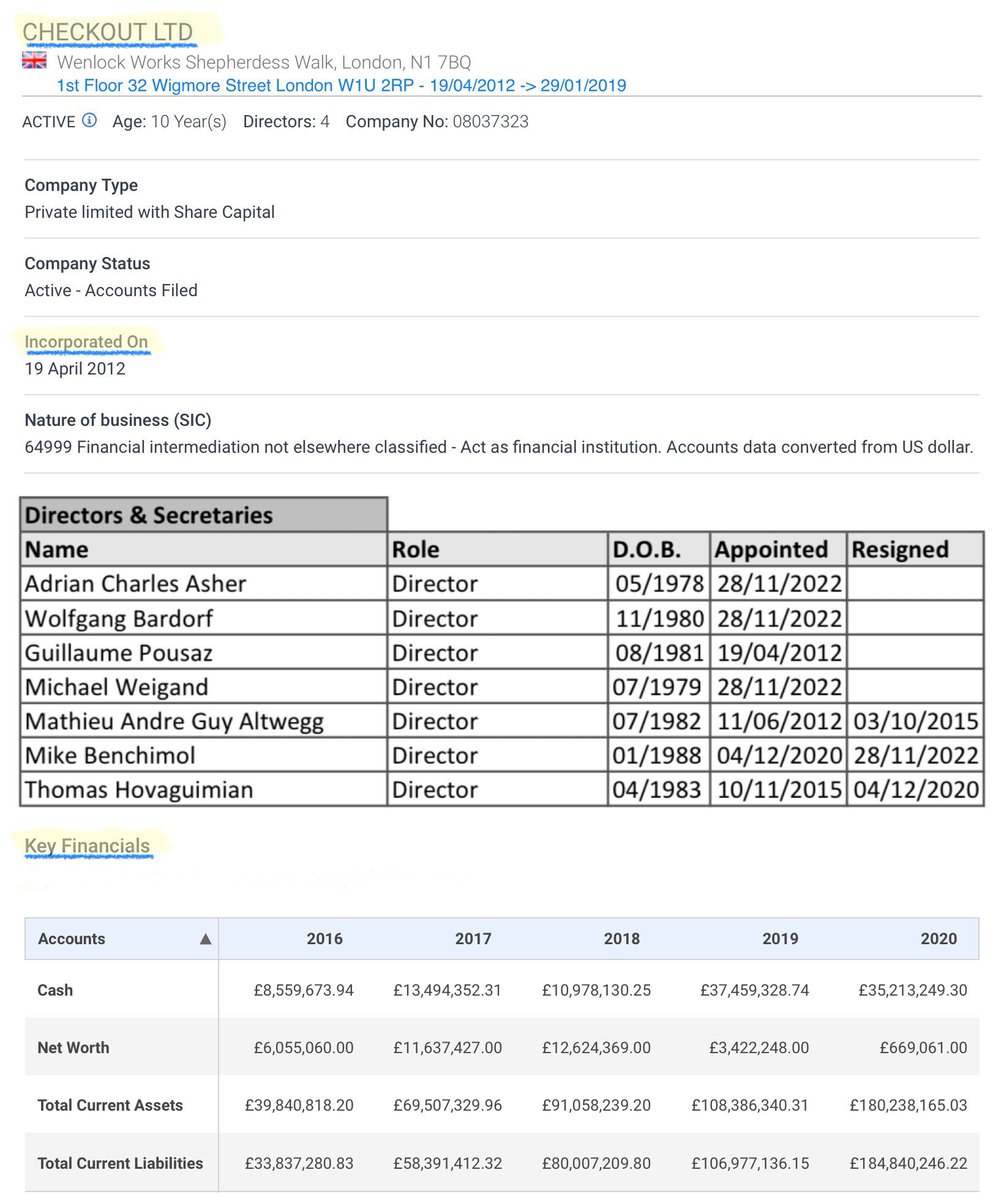The image size is (1004, 1200).
Task: Click Adrian Charles Asher's D.O.B. 05/1978
Action: 660,584
